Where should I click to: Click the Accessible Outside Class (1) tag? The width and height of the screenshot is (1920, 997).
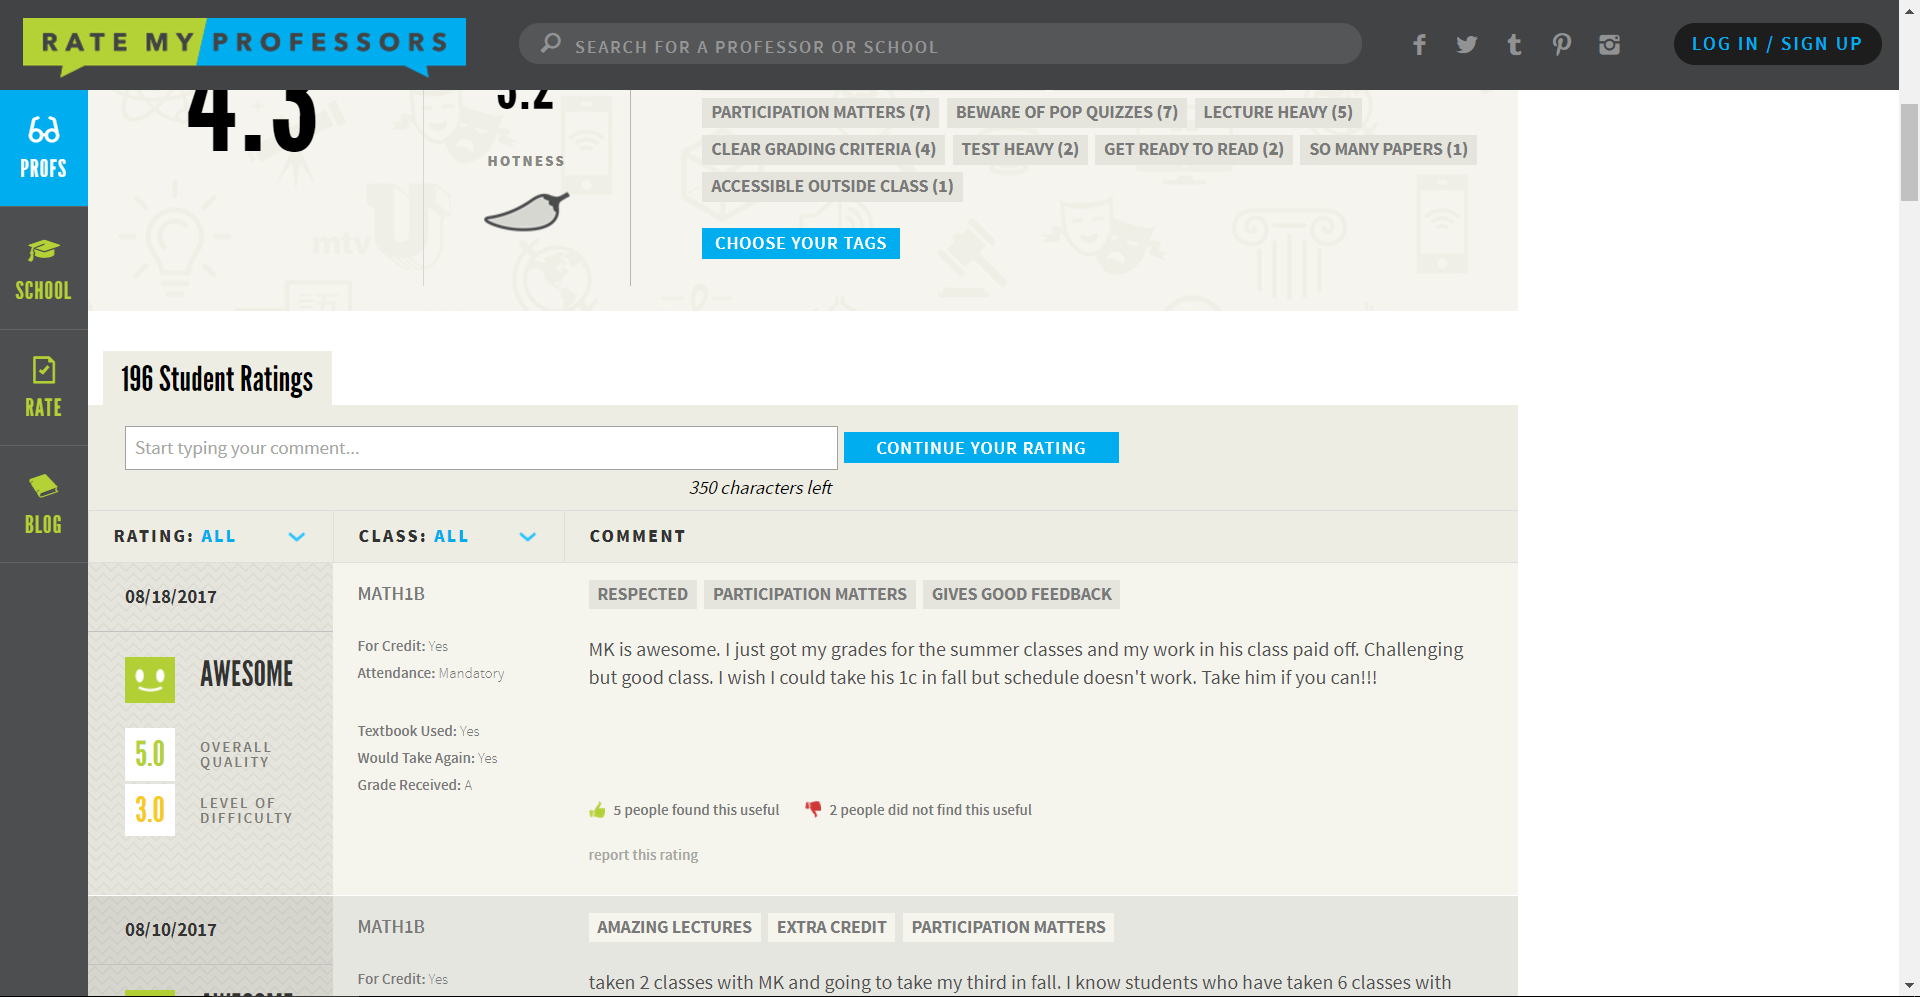[832, 186]
